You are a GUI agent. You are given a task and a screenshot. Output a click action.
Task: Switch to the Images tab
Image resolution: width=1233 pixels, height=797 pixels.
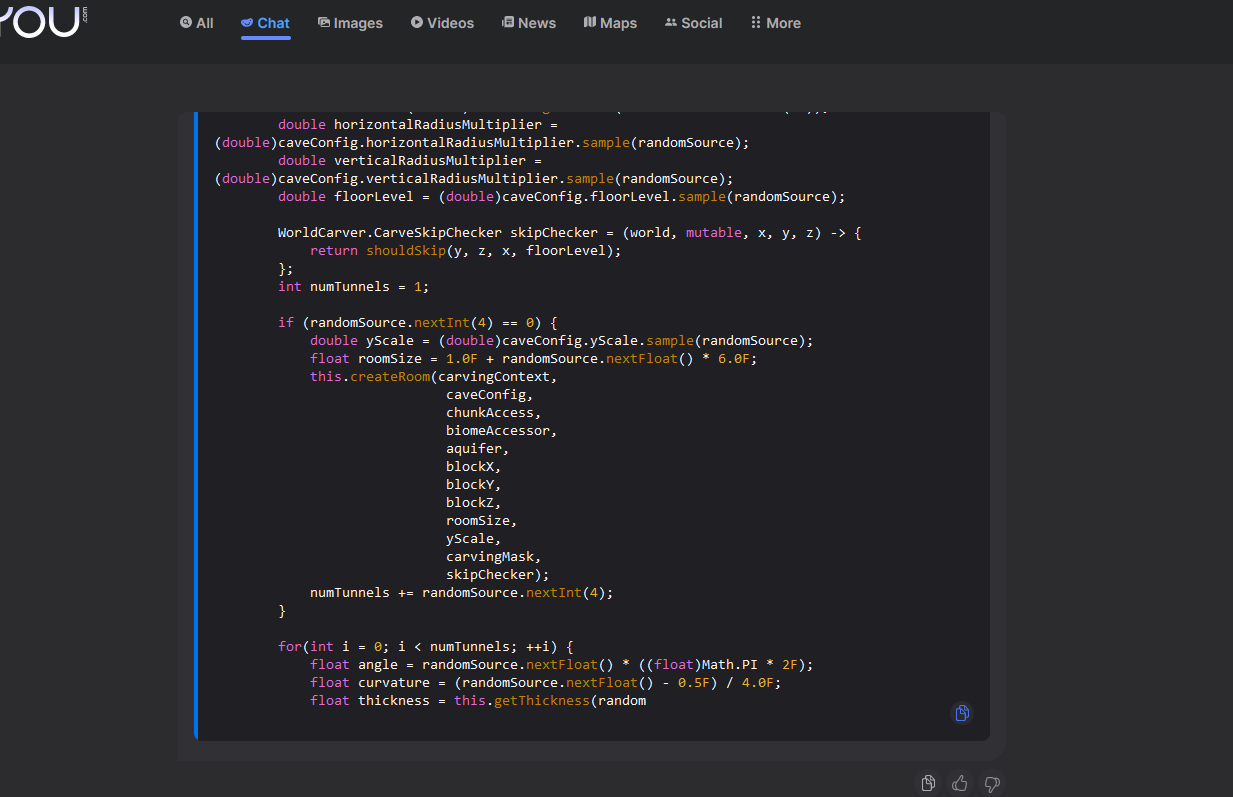pos(350,23)
